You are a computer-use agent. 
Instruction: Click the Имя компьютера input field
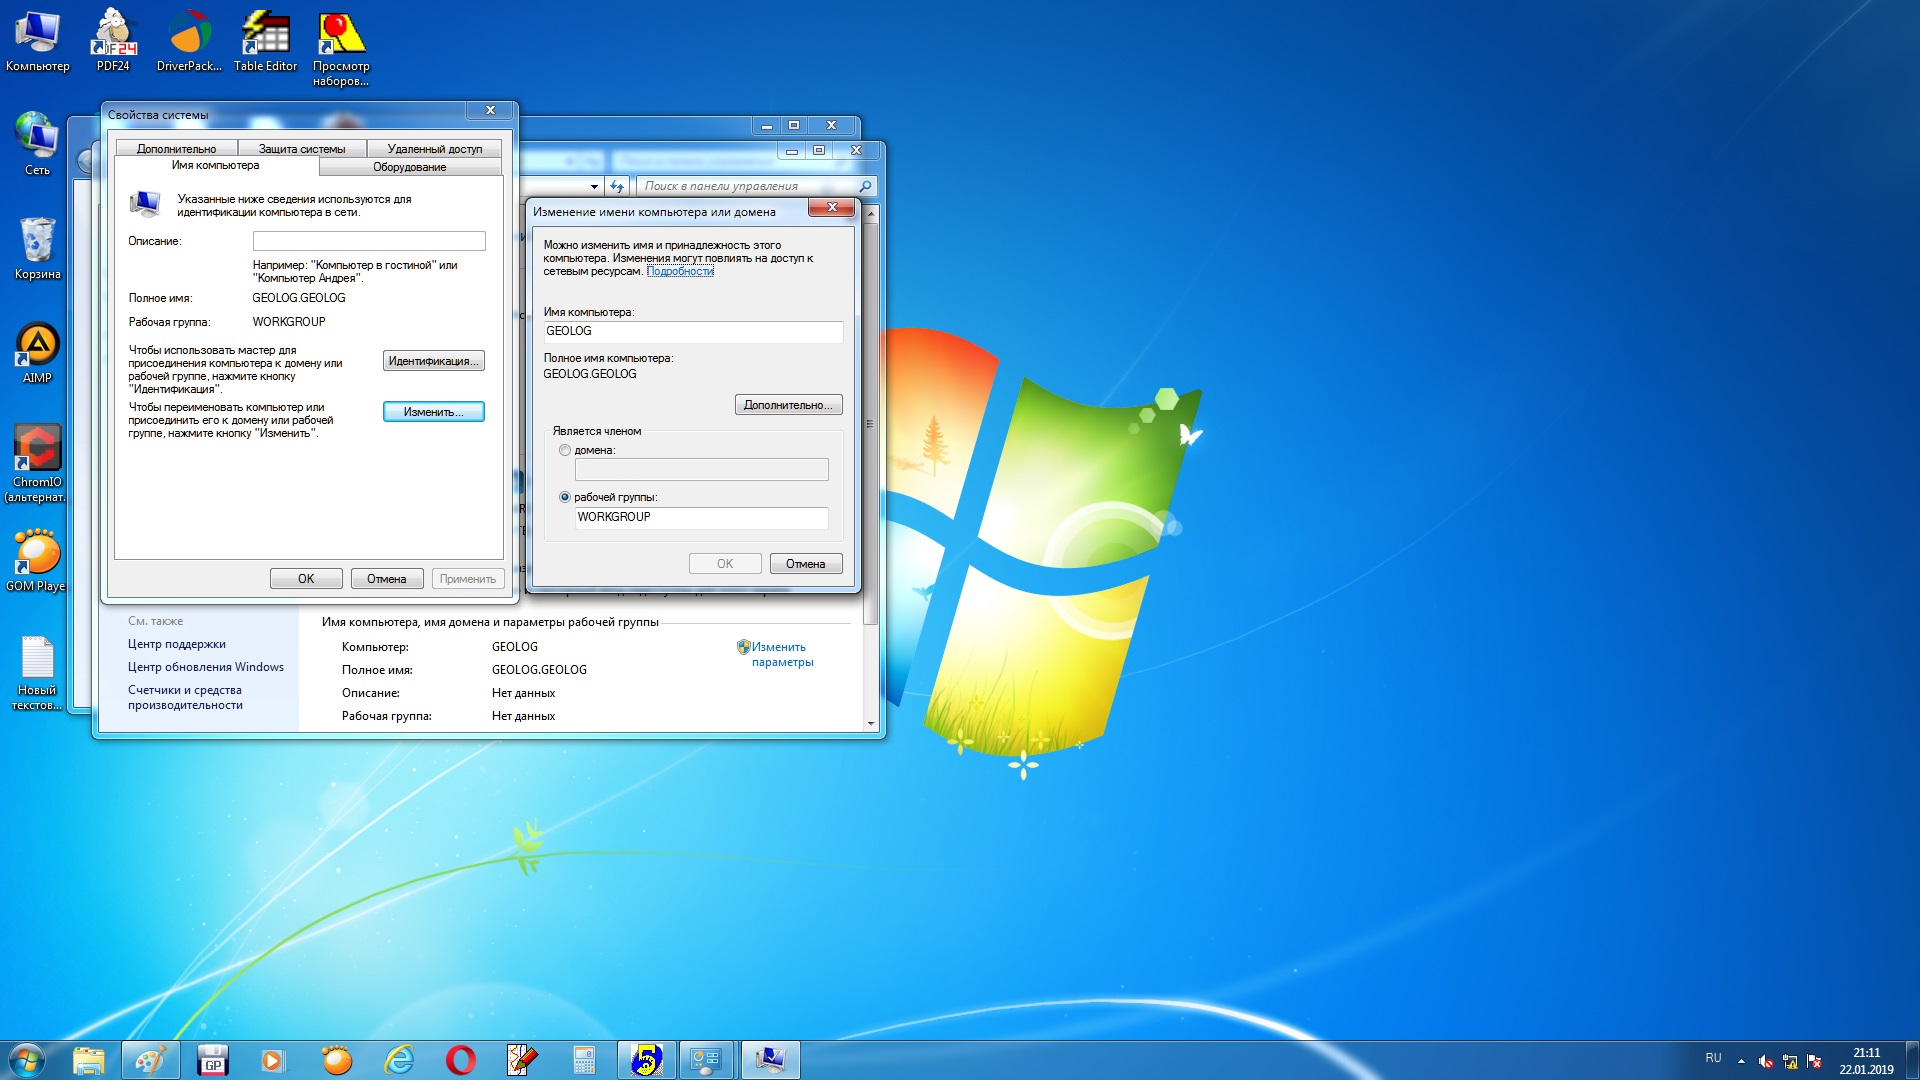coord(693,332)
